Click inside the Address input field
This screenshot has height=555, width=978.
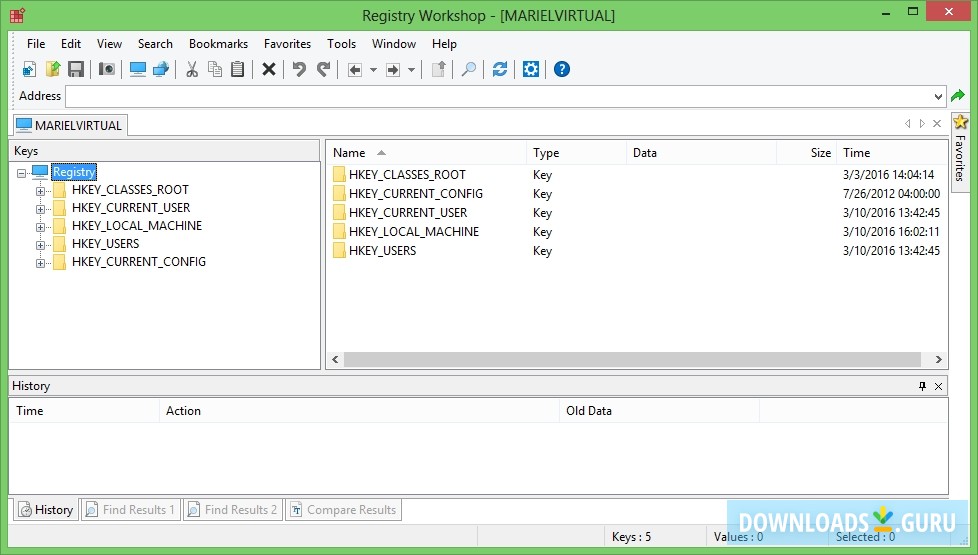[x=499, y=97]
